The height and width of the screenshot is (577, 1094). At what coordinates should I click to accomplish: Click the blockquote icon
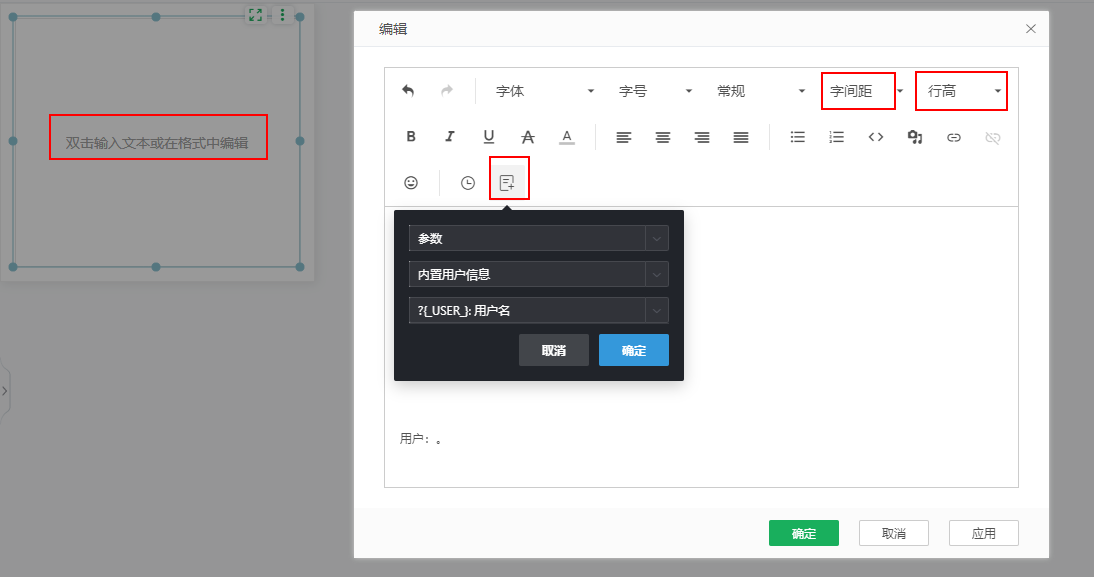[914, 137]
